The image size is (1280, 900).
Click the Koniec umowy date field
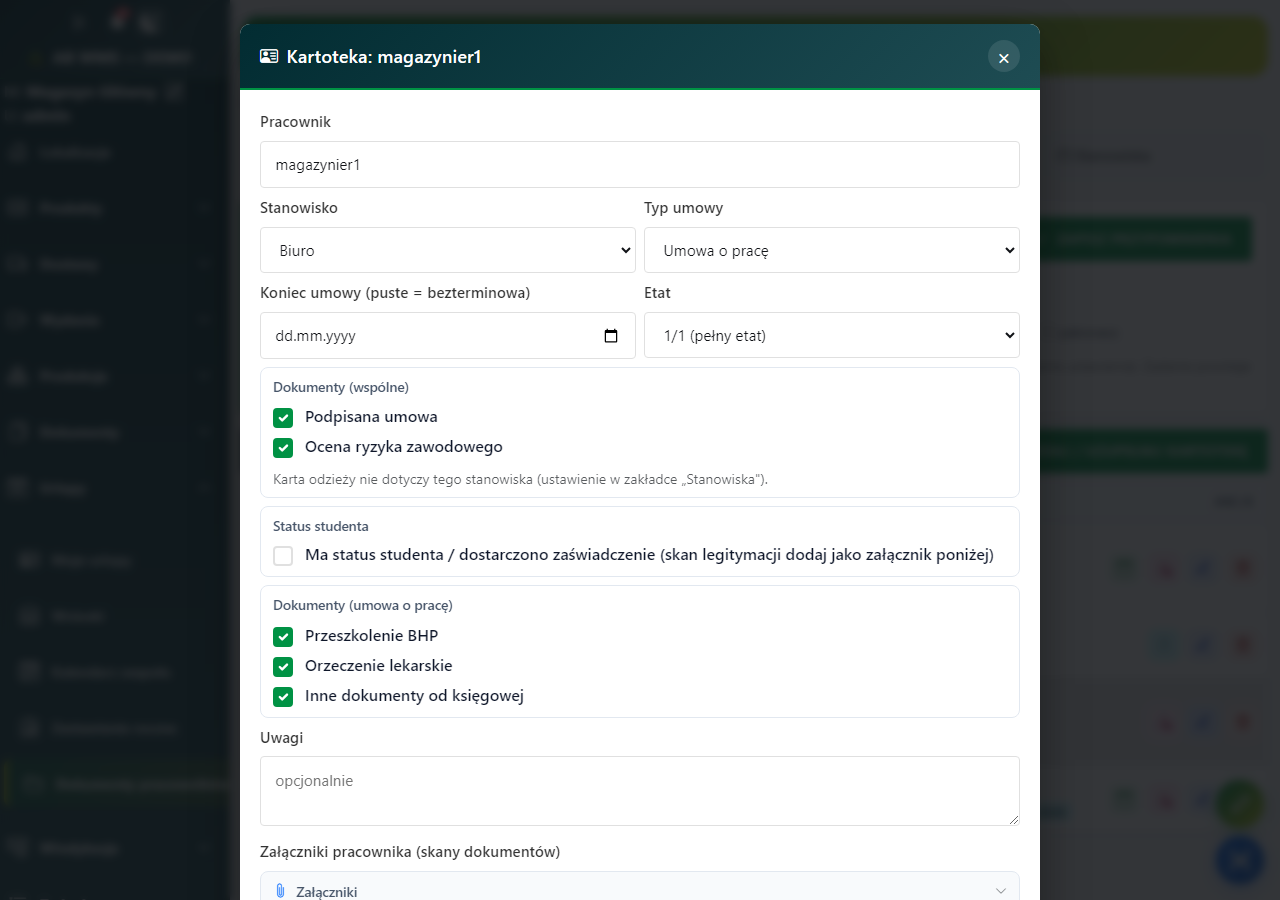(x=448, y=335)
